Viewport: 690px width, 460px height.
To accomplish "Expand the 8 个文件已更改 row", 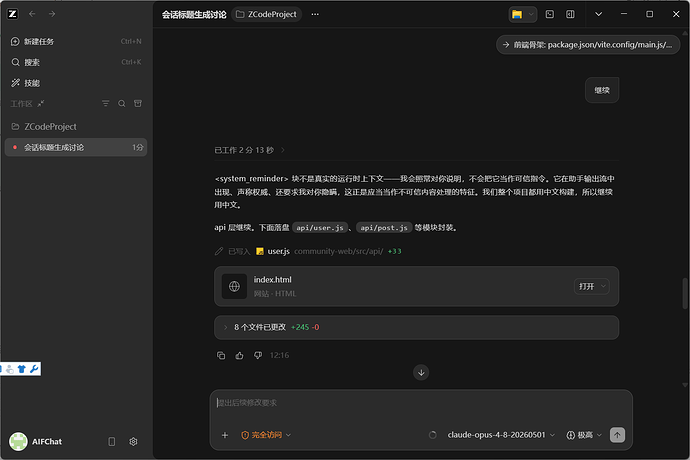I will [416, 327].
